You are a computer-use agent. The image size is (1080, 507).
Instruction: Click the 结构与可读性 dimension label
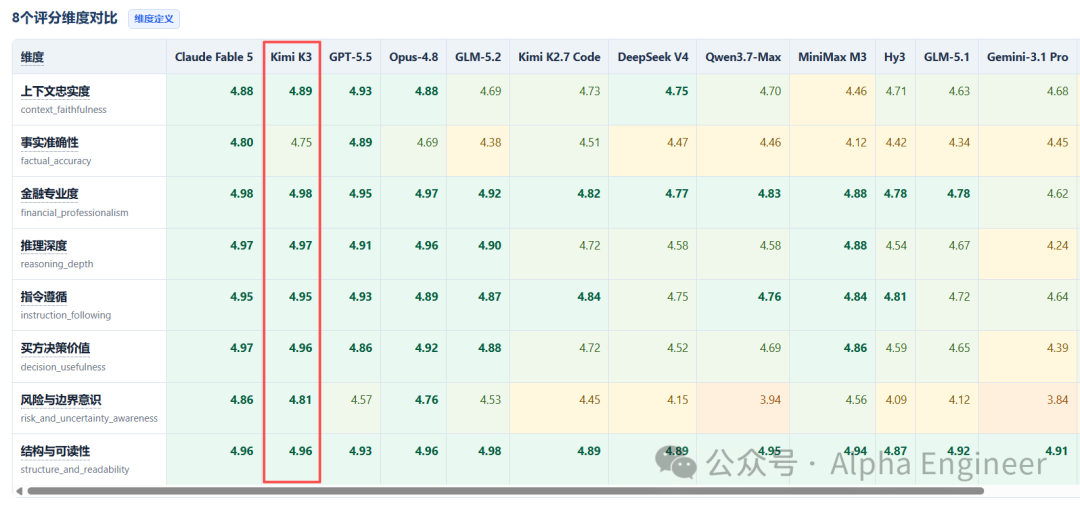click(55, 451)
